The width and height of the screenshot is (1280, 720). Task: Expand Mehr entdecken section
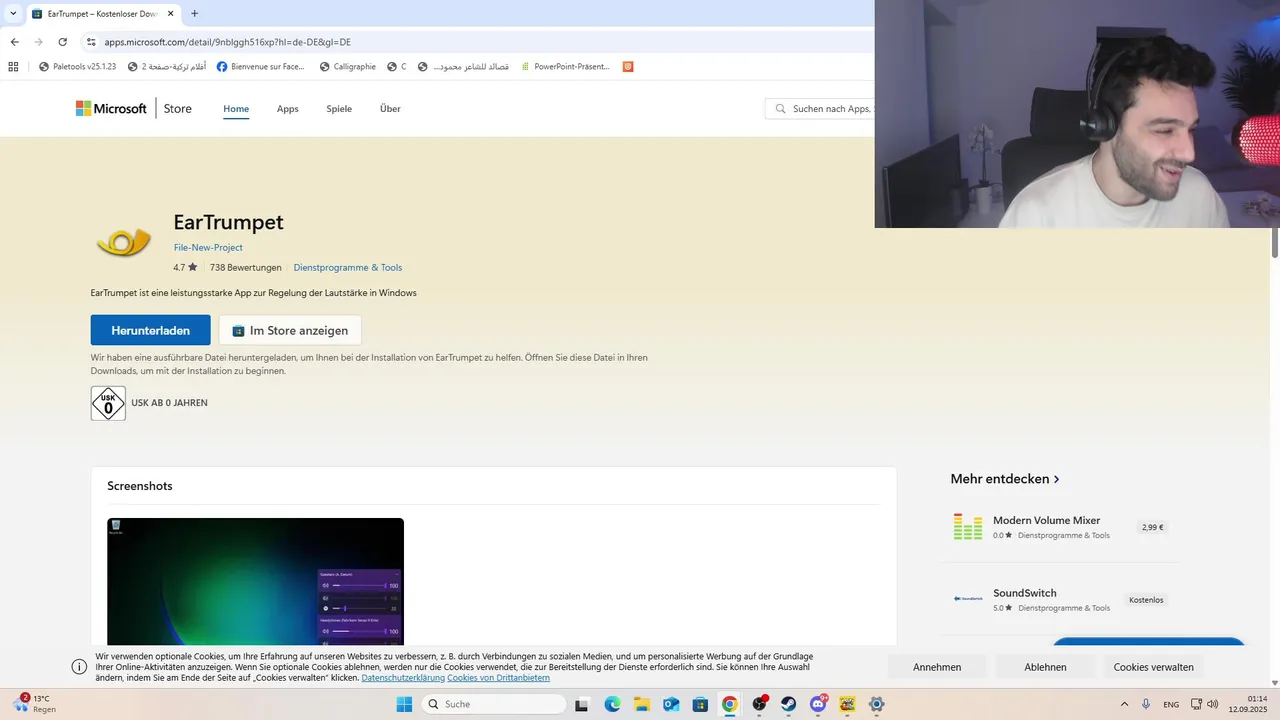[x=1005, y=479]
